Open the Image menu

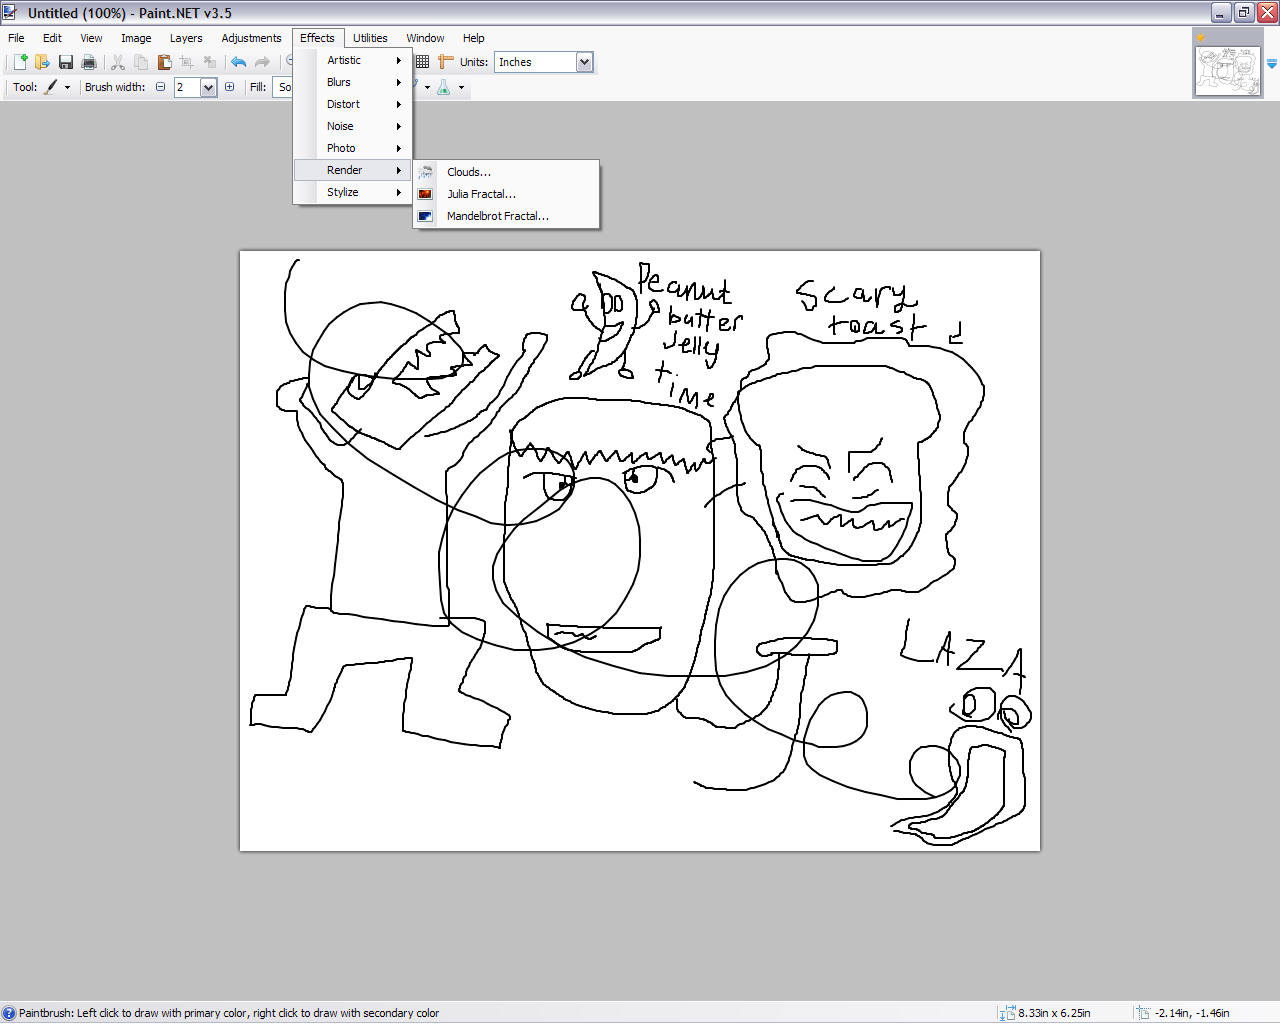click(x=136, y=38)
